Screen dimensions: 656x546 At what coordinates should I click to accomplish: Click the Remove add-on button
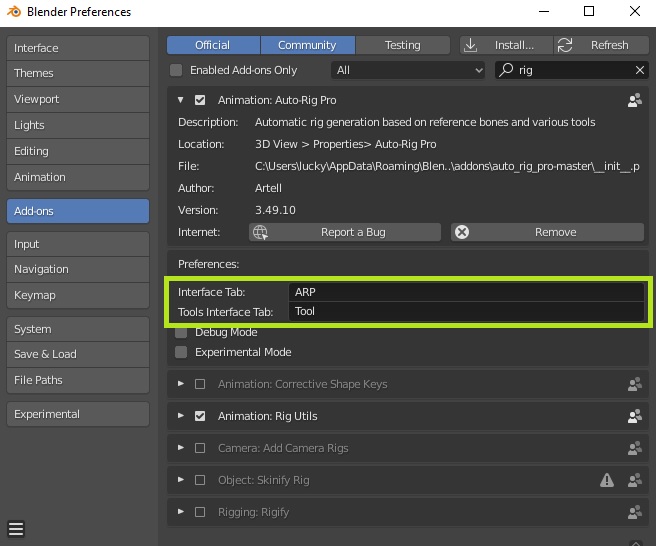(547, 232)
